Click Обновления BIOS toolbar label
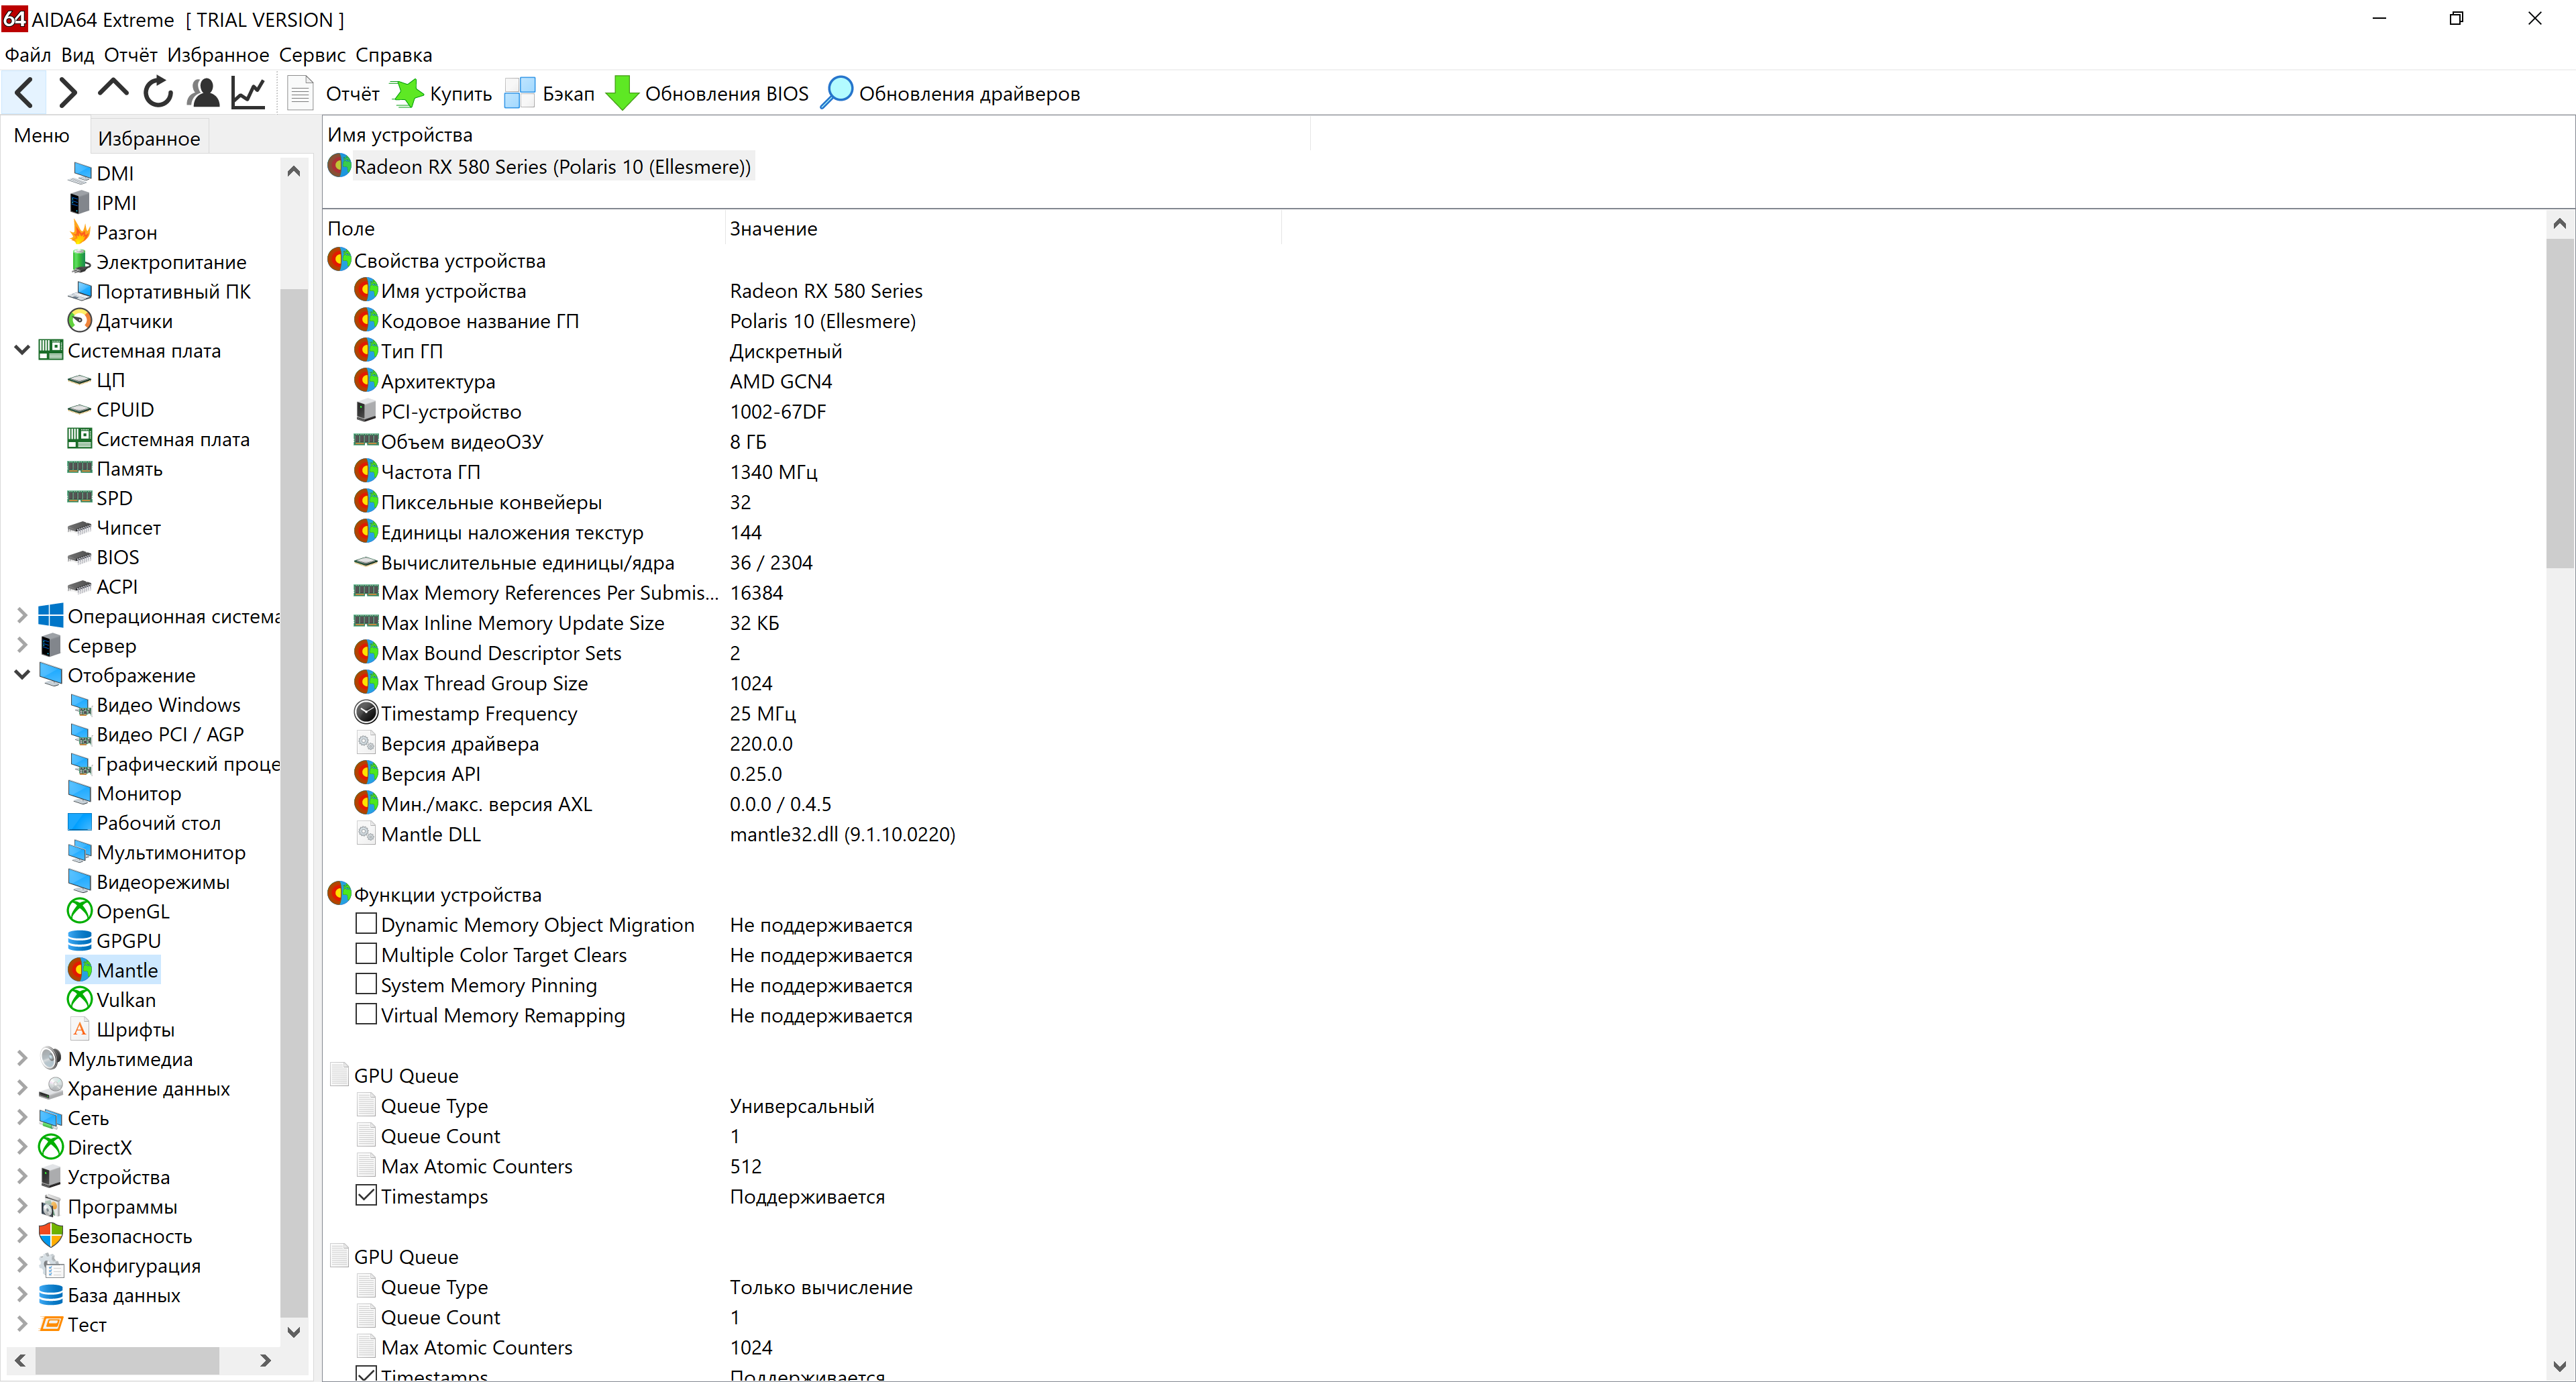The width and height of the screenshot is (2576, 1382). click(726, 94)
